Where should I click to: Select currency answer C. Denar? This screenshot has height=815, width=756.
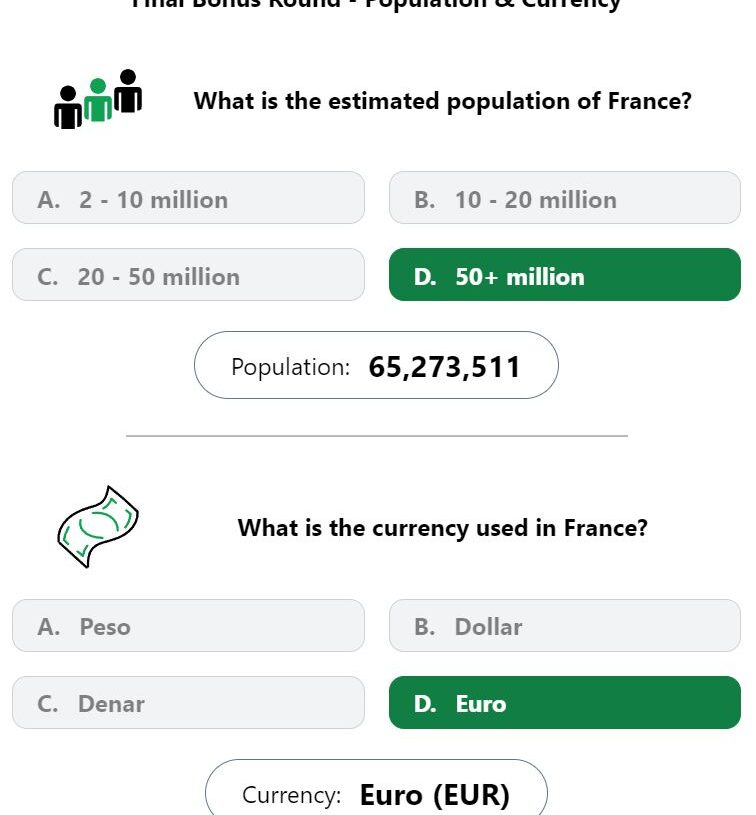(188, 703)
